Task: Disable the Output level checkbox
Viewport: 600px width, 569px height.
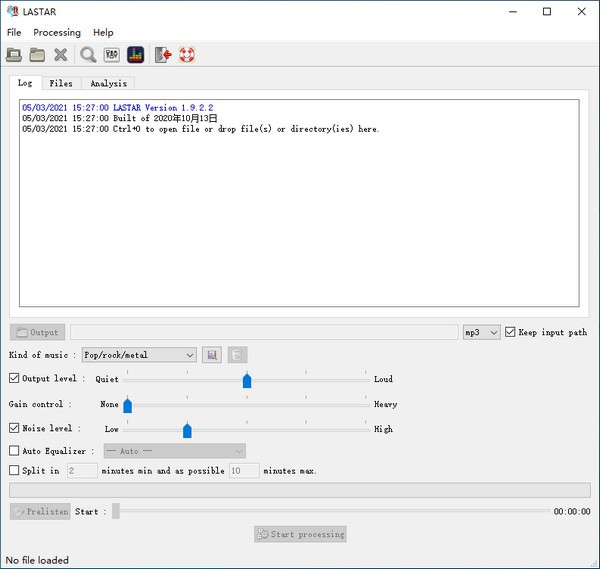Action: (x=14, y=379)
